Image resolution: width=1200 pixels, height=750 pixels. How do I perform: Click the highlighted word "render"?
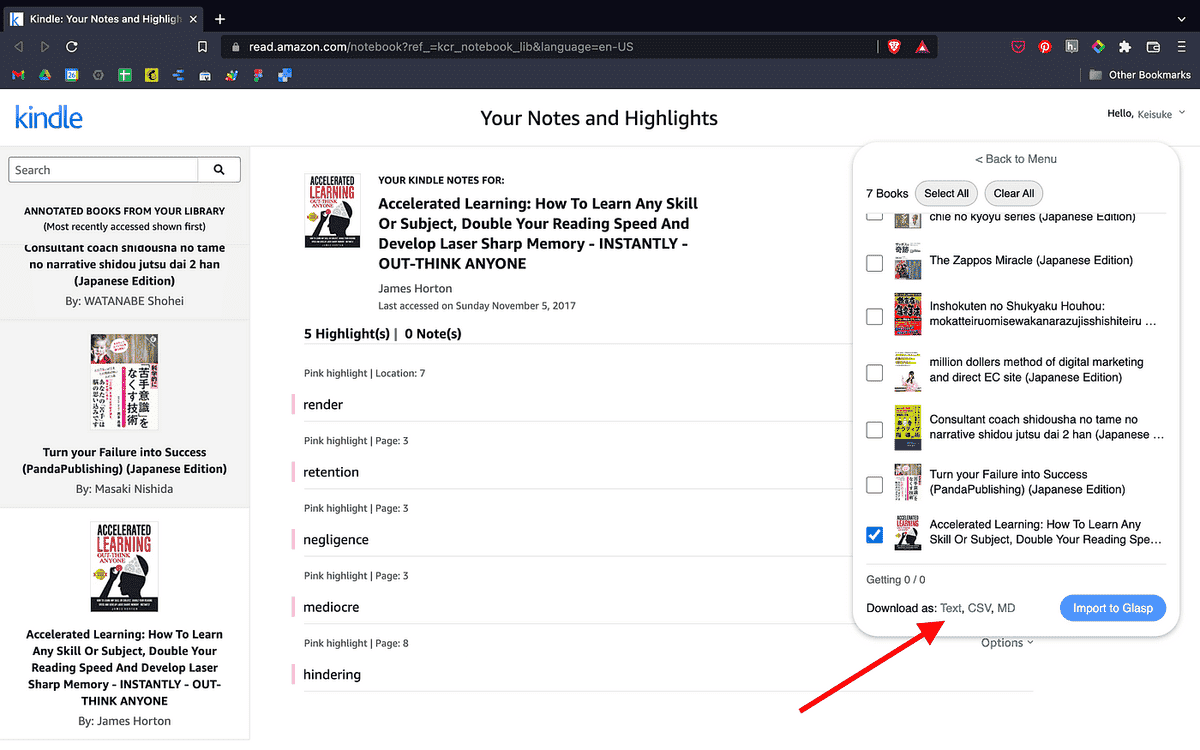[x=323, y=405]
